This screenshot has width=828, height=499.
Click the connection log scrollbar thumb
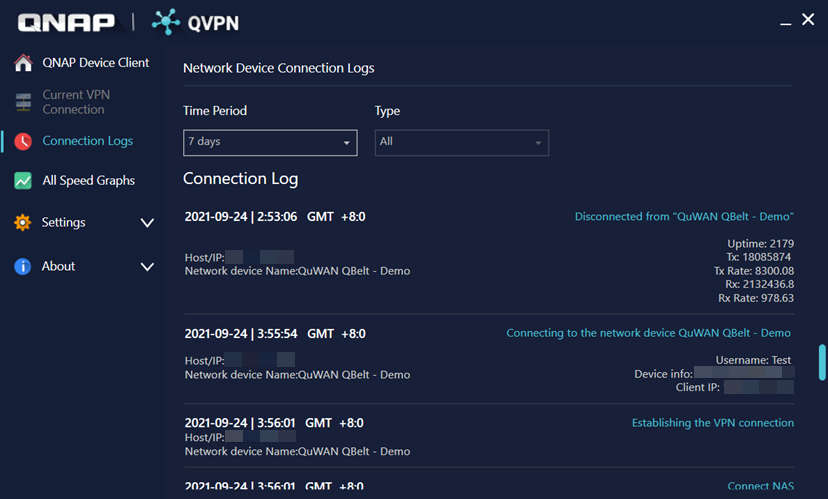tap(822, 362)
